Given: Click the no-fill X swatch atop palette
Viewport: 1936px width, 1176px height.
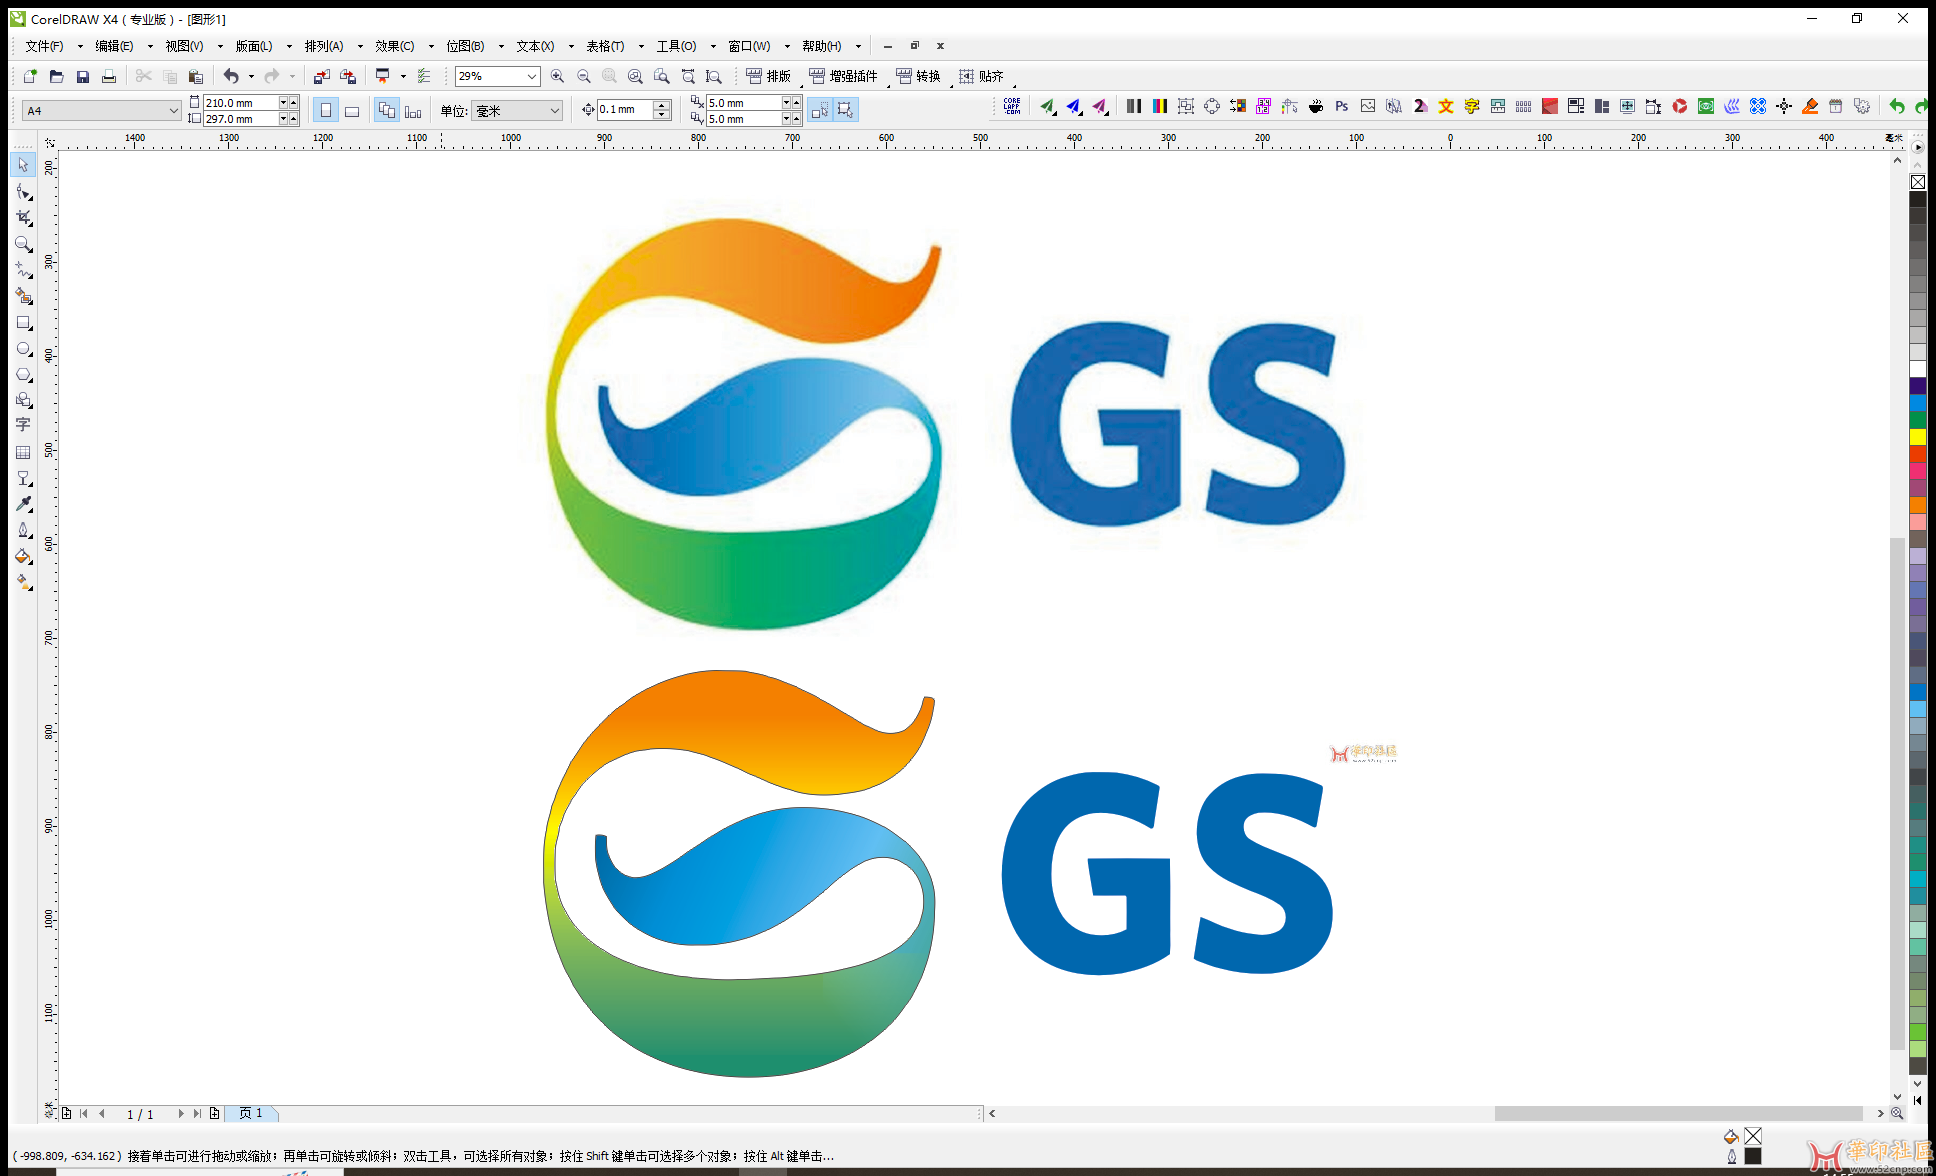Looking at the screenshot, I should [x=1917, y=182].
